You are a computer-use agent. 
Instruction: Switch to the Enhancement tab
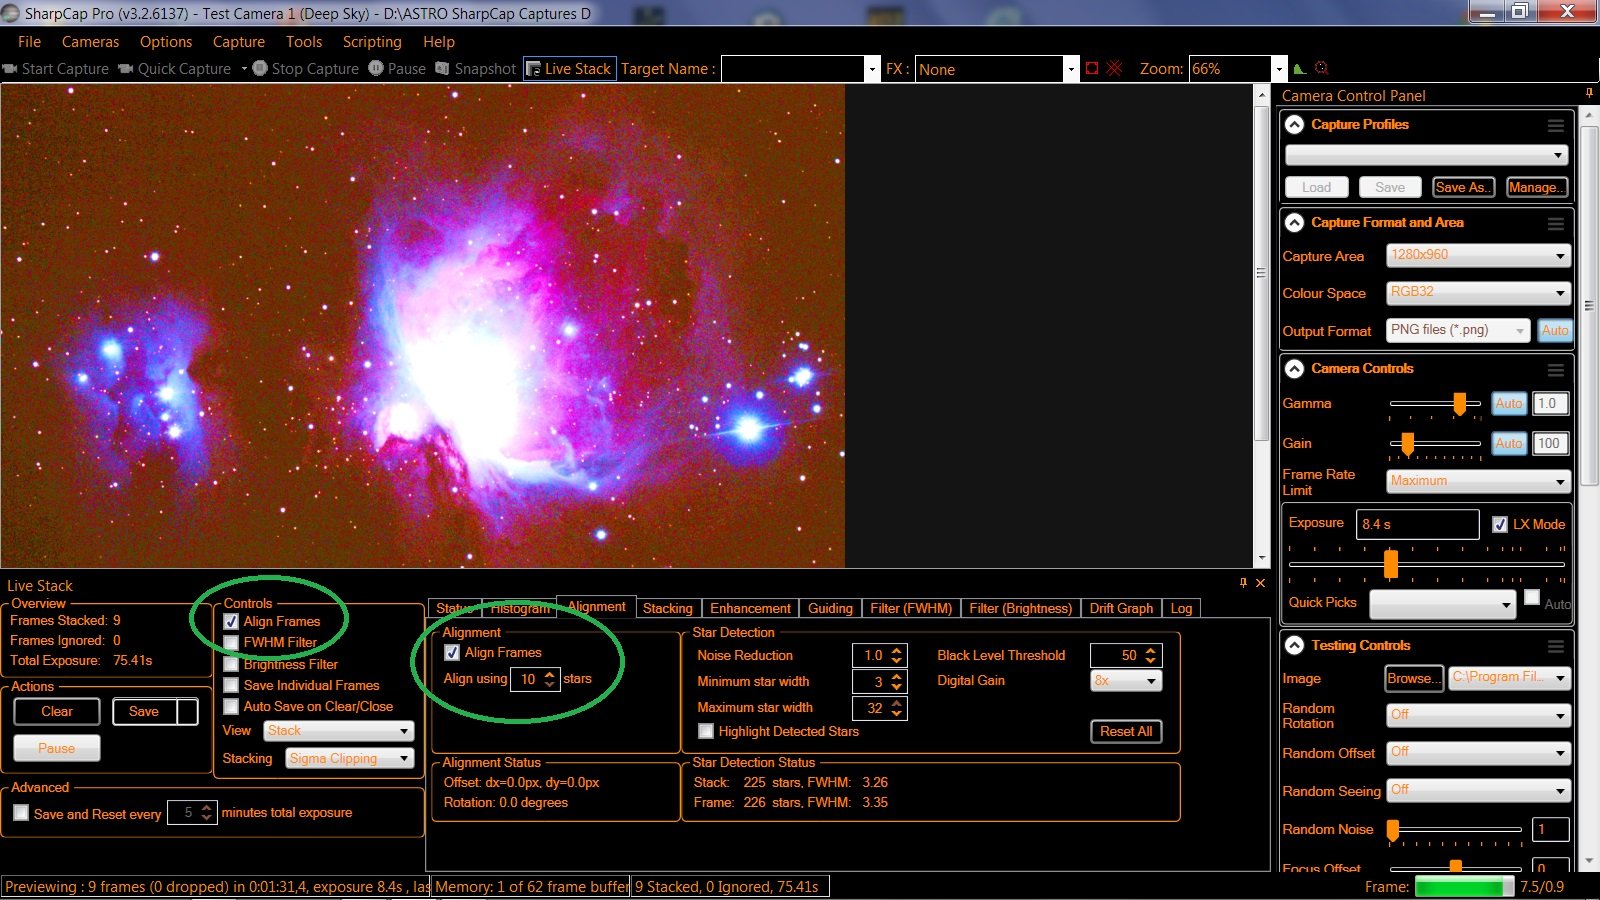pyautogui.click(x=750, y=608)
